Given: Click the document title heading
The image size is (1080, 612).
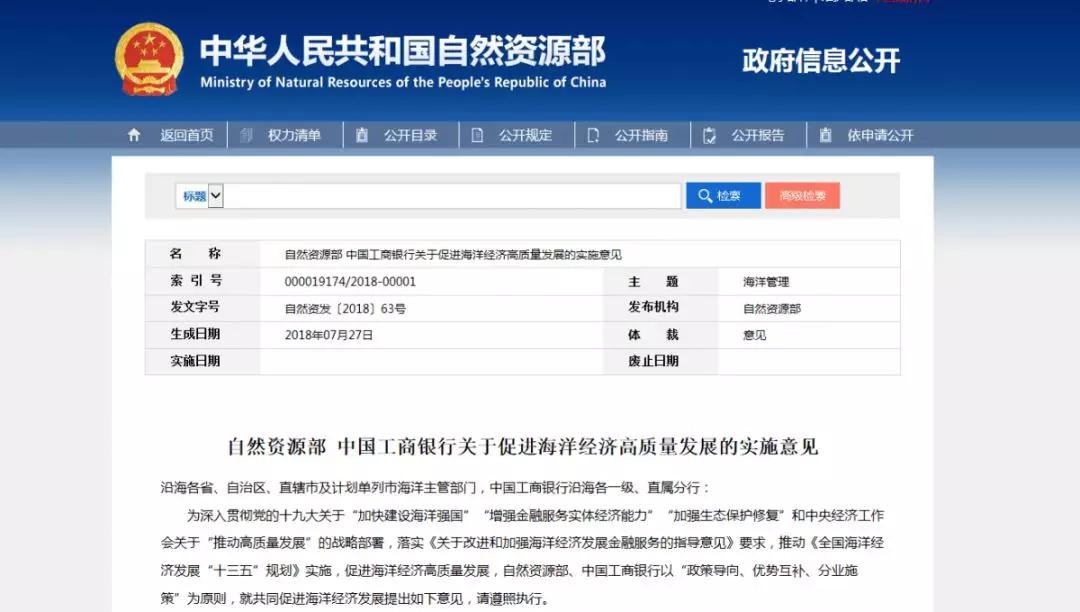Looking at the screenshot, I should [x=522, y=446].
